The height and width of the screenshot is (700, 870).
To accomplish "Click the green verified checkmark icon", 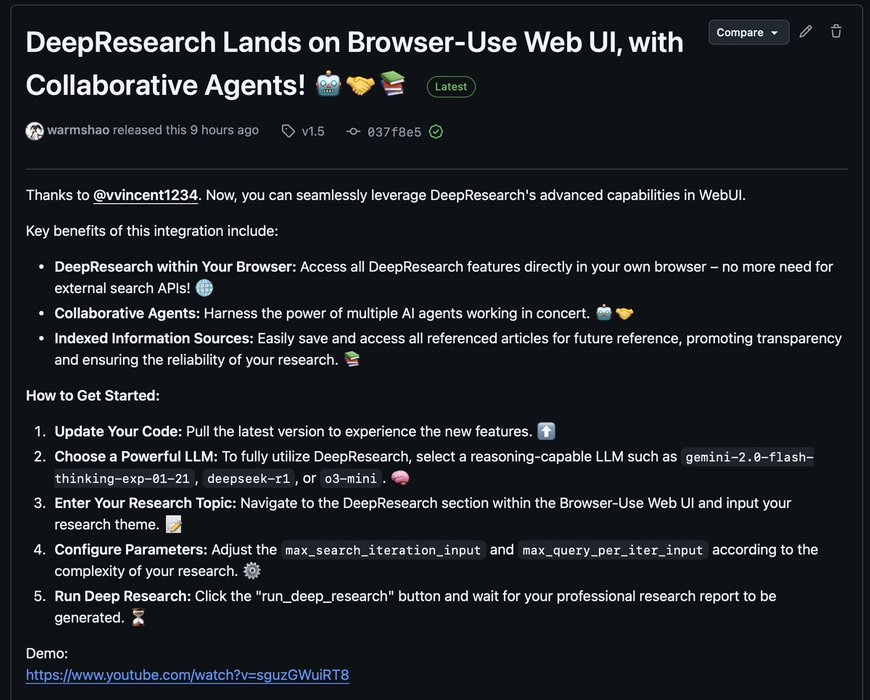I will pos(436,131).
